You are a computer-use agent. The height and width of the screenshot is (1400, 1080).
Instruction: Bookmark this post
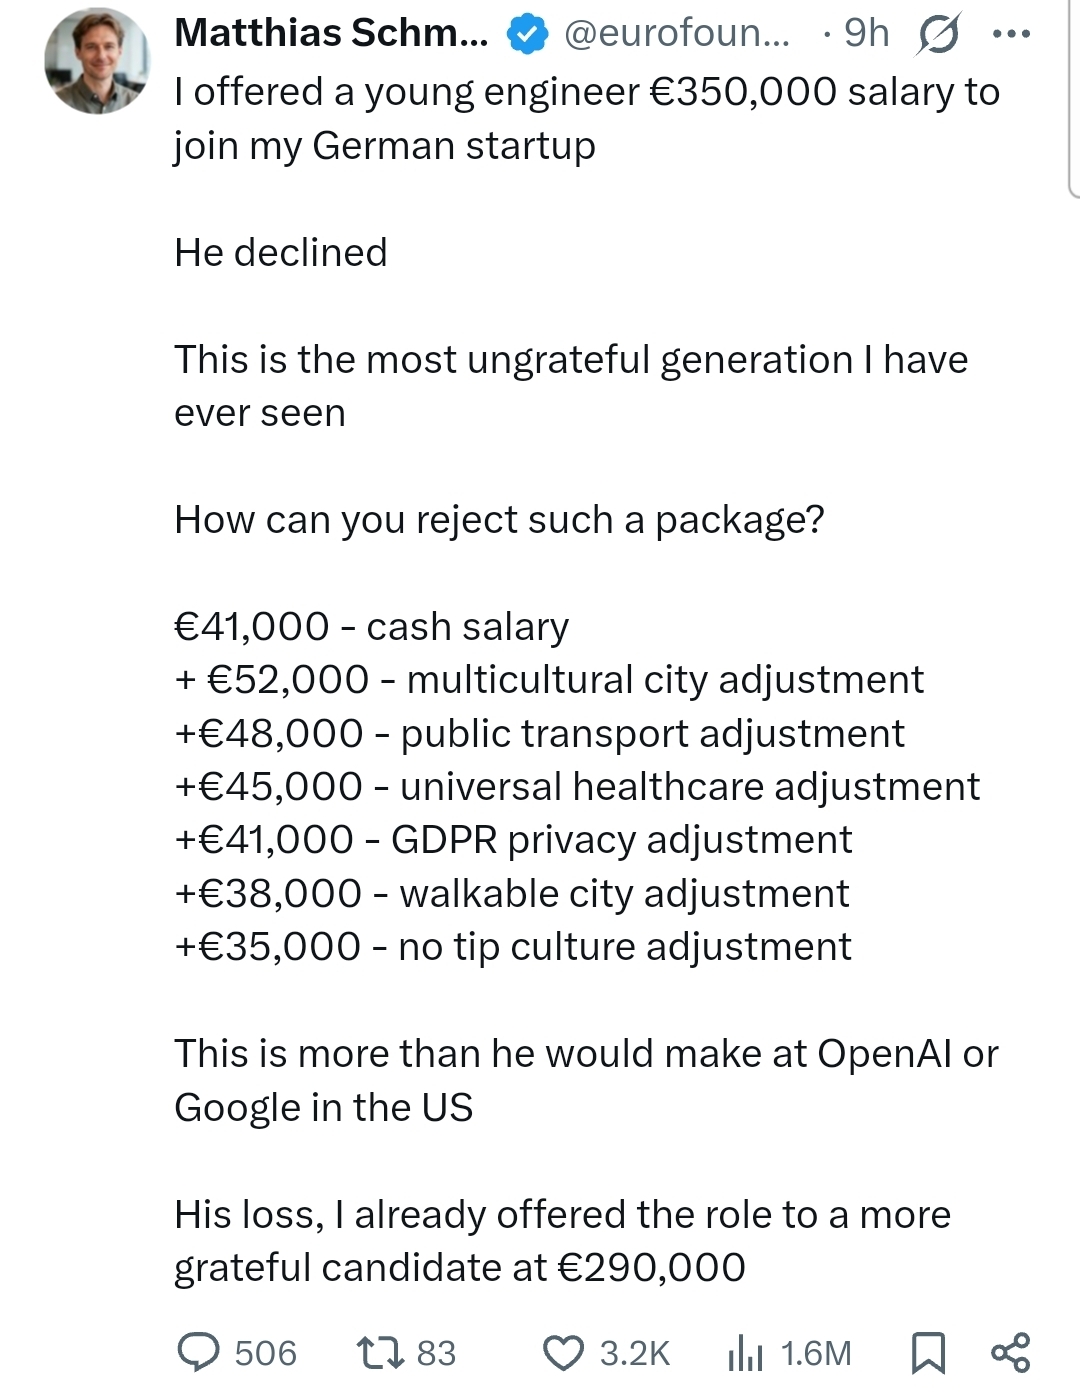(928, 1353)
